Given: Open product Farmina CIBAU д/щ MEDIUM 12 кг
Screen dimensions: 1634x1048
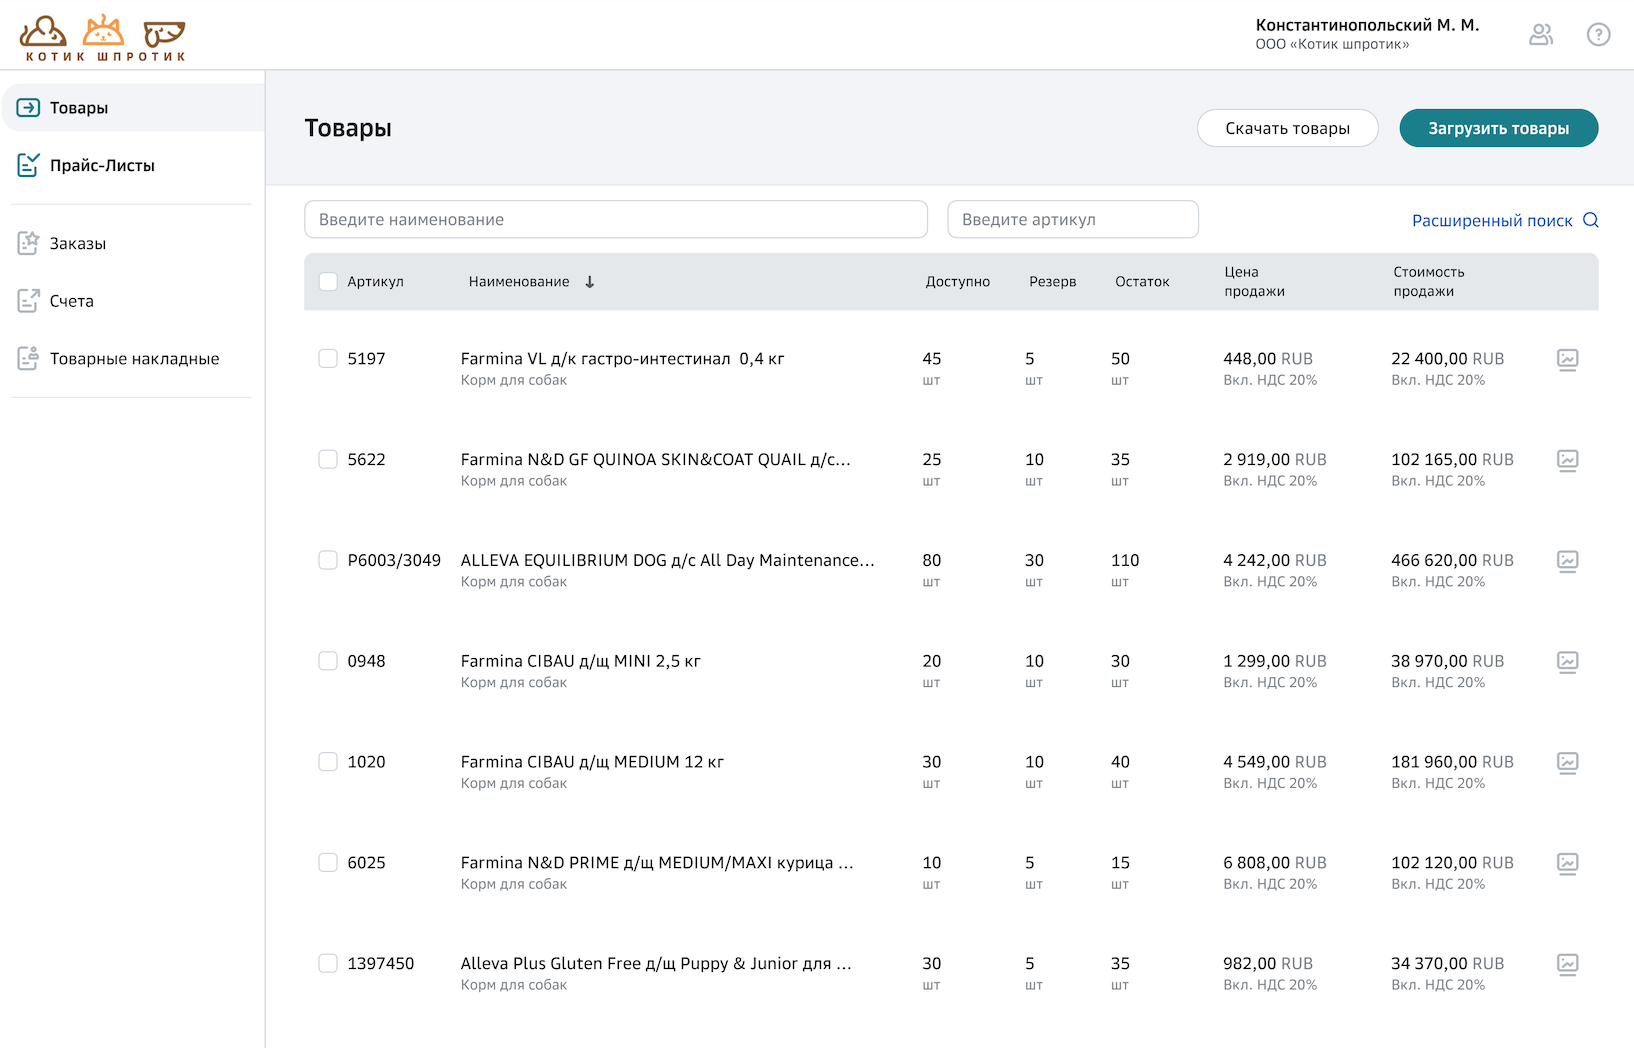Looking at the screenshot, I should click(592, 762).
